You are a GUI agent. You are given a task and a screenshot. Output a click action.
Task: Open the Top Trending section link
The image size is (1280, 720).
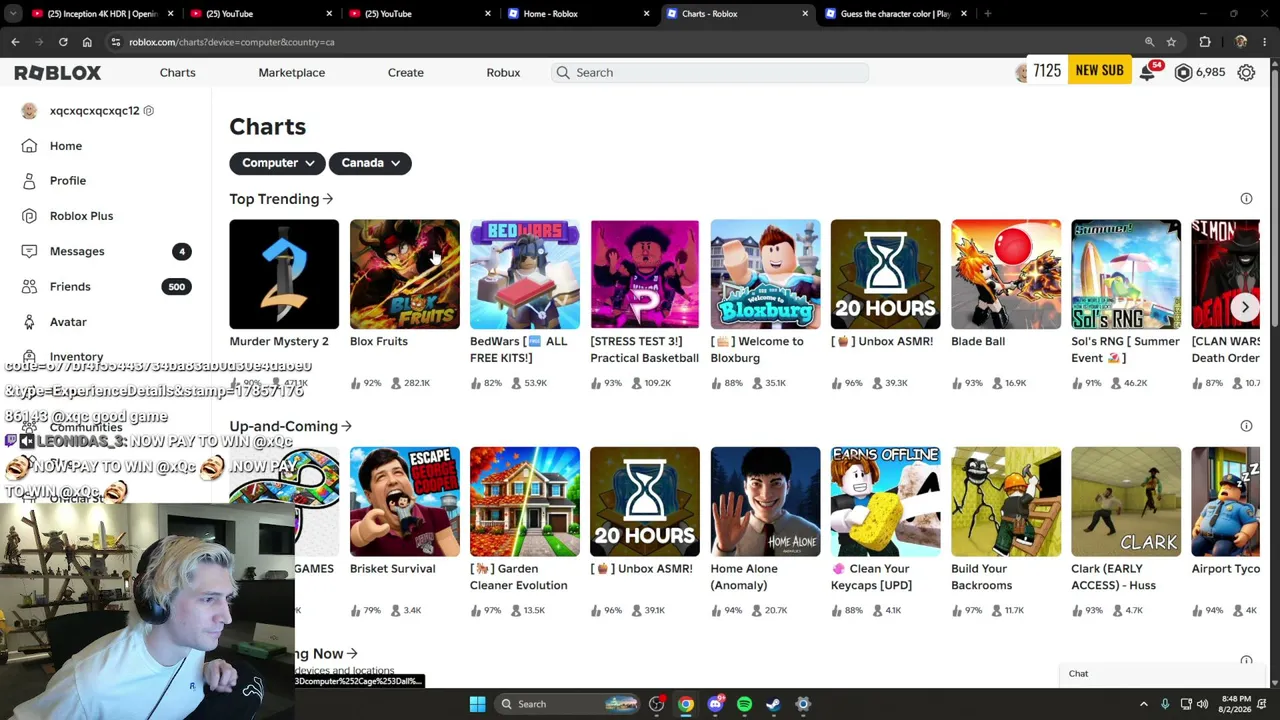tap(281, 199)
